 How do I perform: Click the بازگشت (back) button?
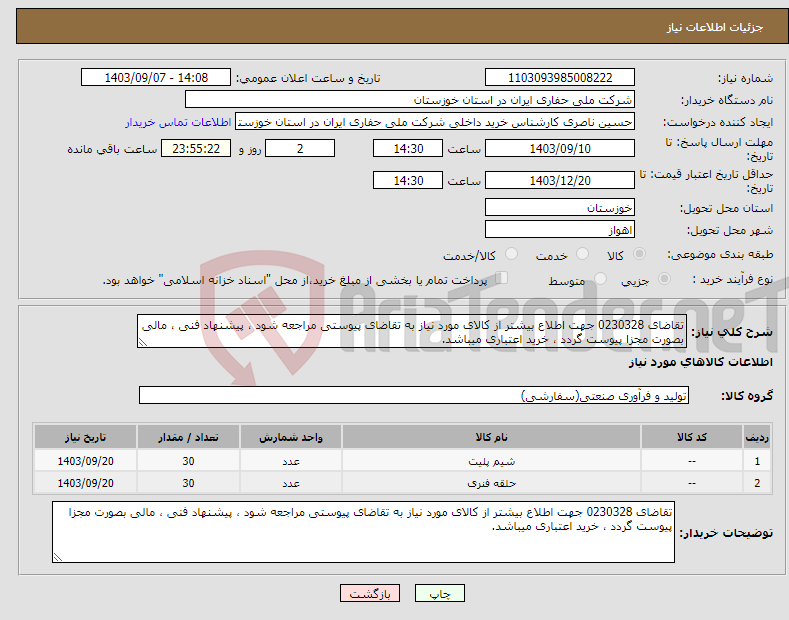coord(370,593)
